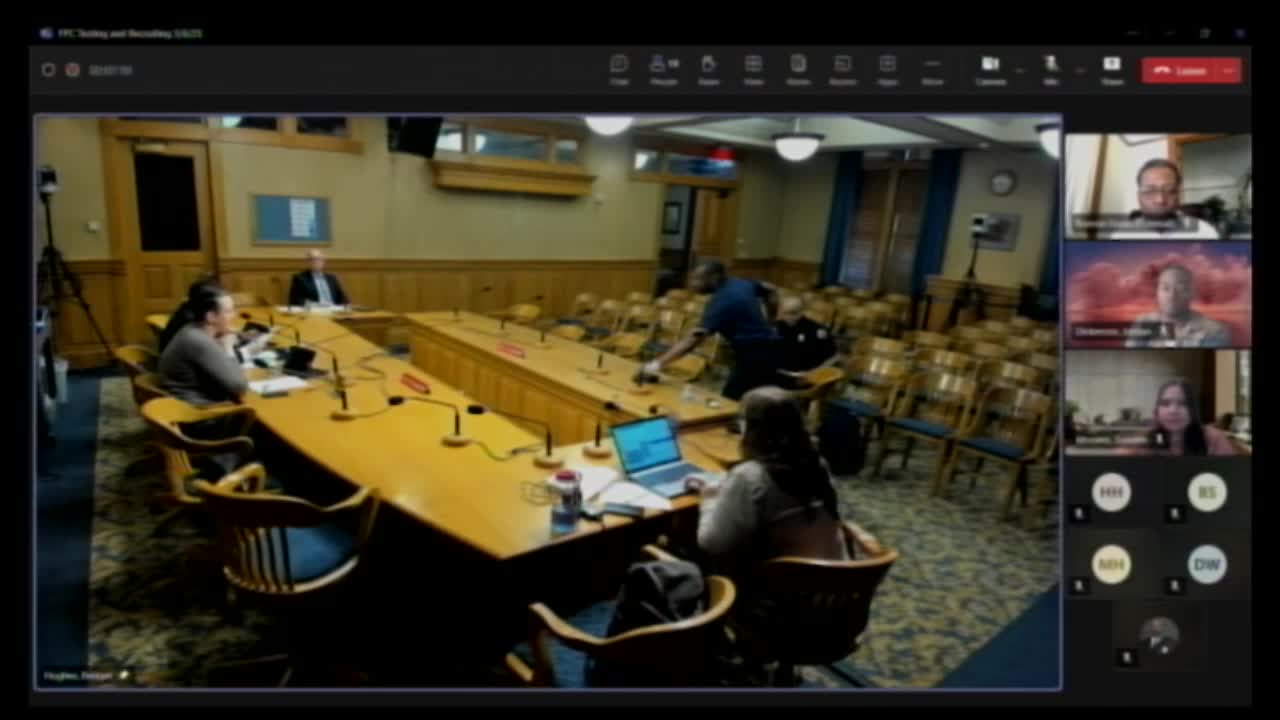The image size is (1280, 720).
Task: Open the Leave button dropdown arrow
Action: coord(1229,70)
